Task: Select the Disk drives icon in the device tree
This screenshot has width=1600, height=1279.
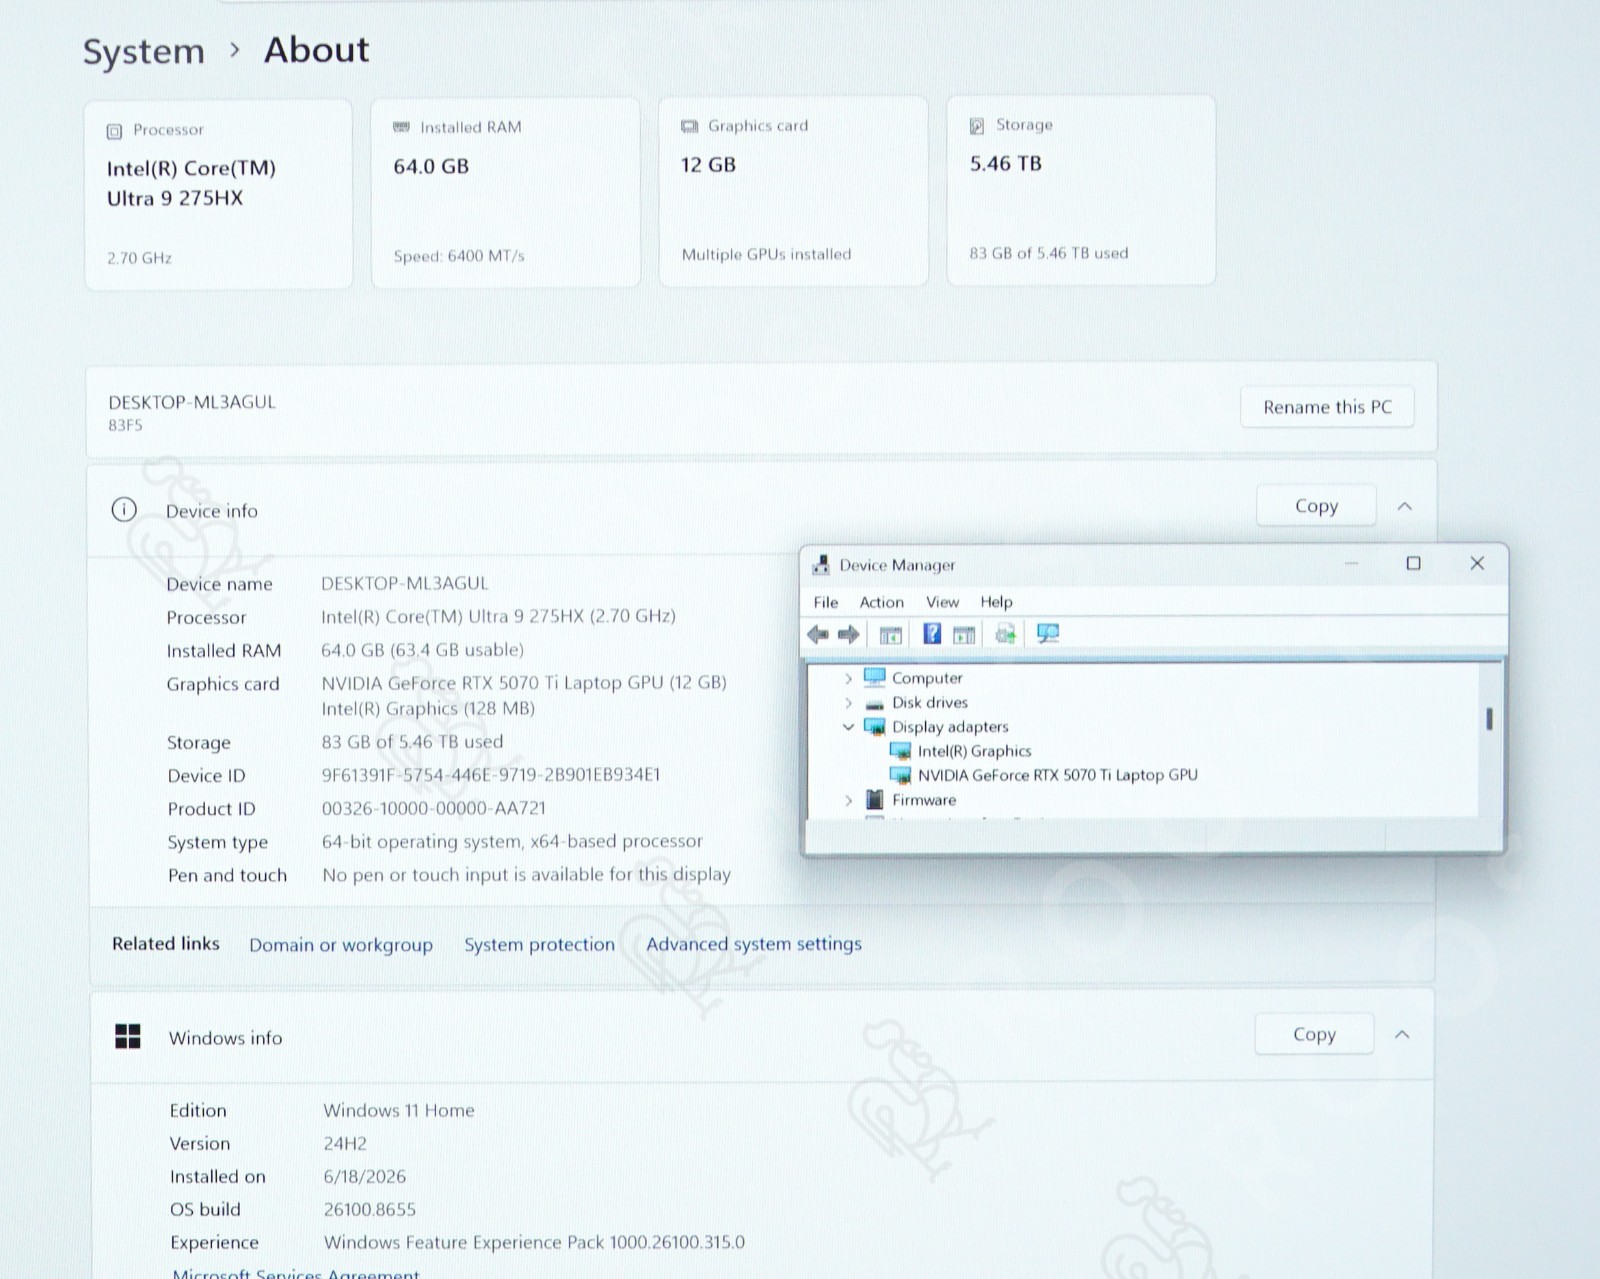Action: [875, 703]
